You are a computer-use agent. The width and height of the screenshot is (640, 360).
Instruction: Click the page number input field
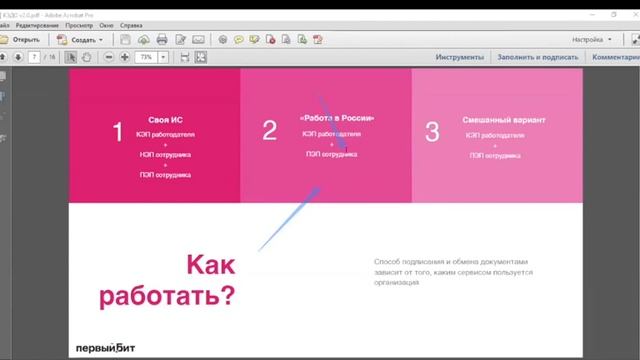34,57
